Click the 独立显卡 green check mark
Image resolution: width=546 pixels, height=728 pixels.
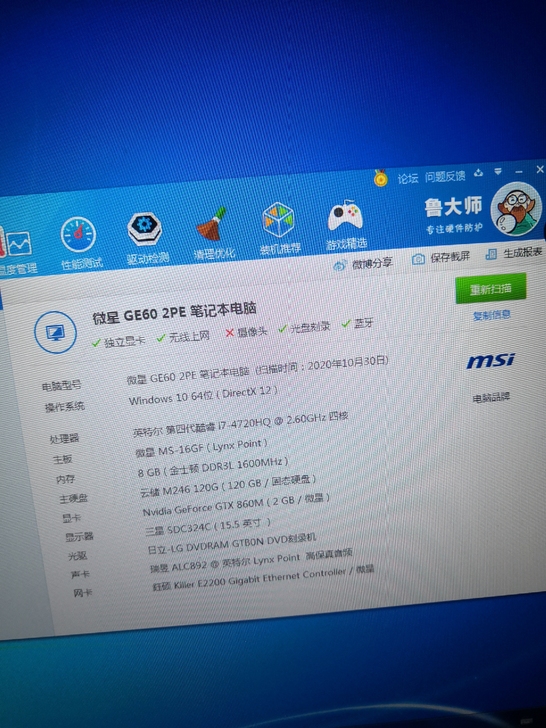tap(96, 343)
